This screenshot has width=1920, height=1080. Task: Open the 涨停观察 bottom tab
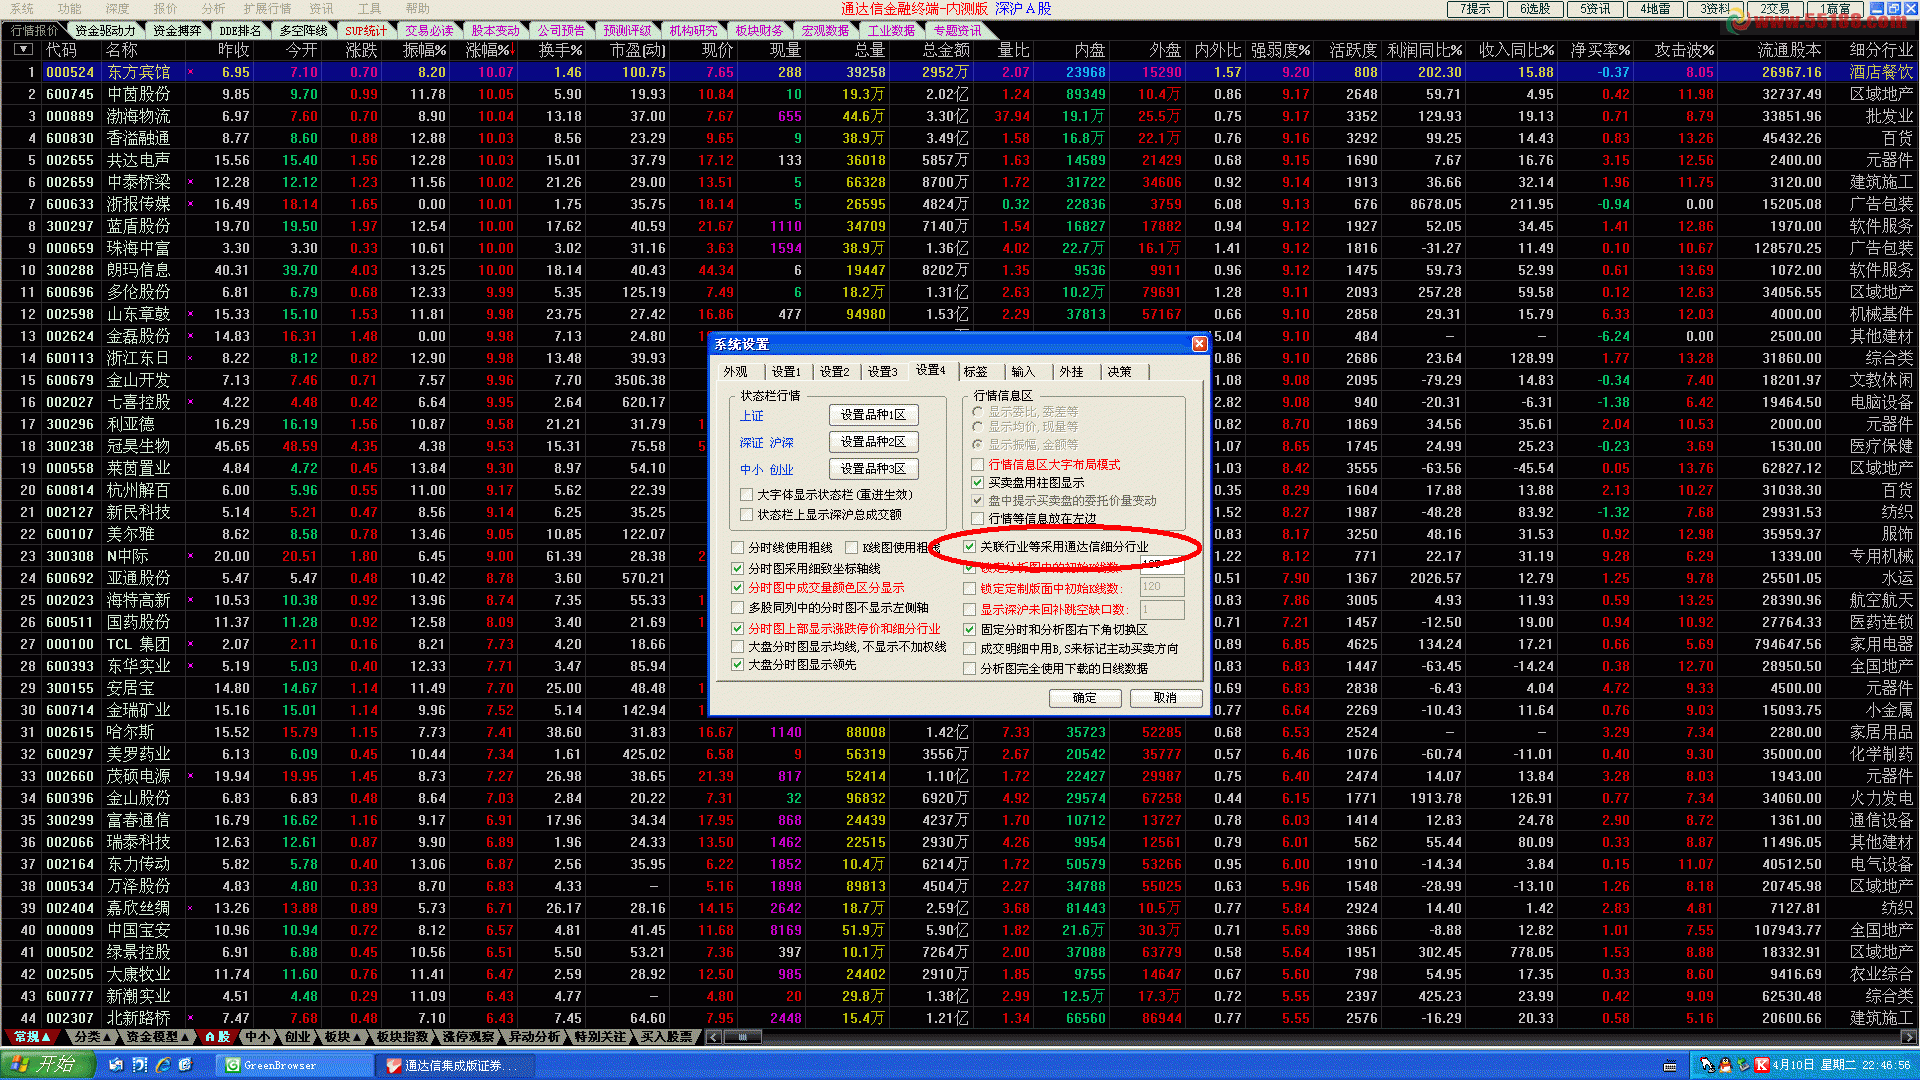[468, 1037]
